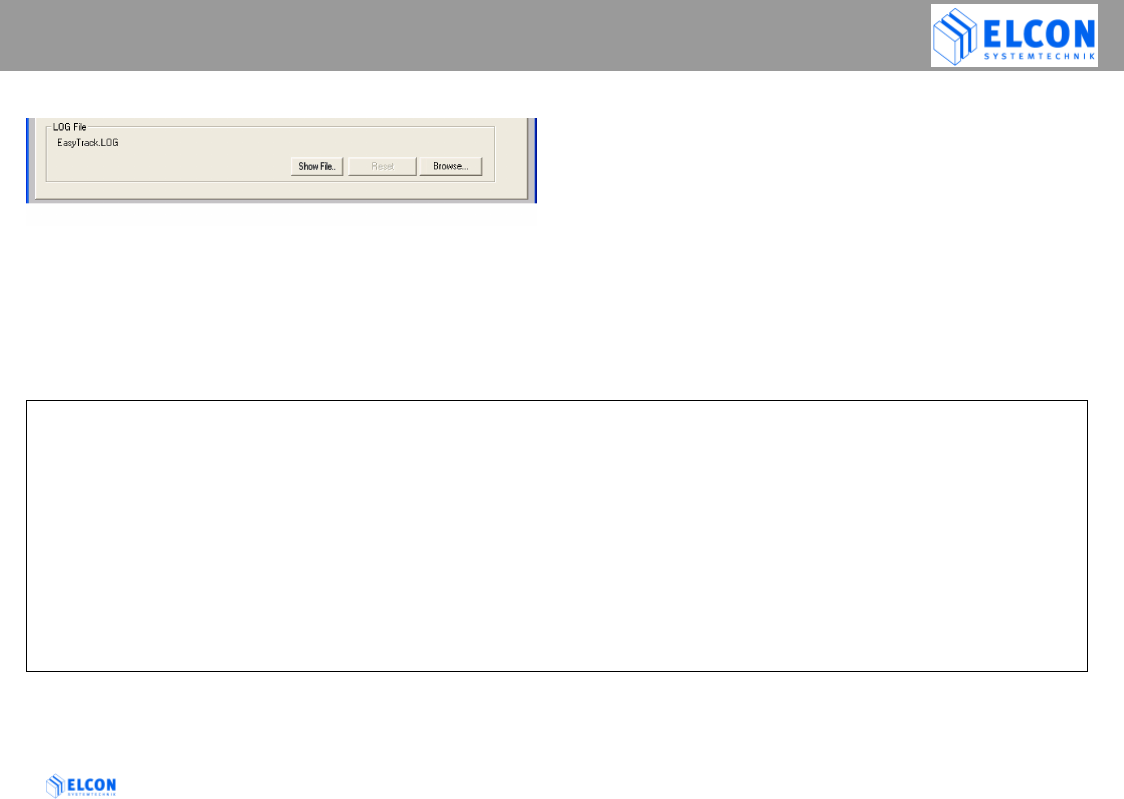The width and height of the screenshot is (1124, 799).
Task: Select the EasyTrack.LOG file name text
Action: [87, 143]
